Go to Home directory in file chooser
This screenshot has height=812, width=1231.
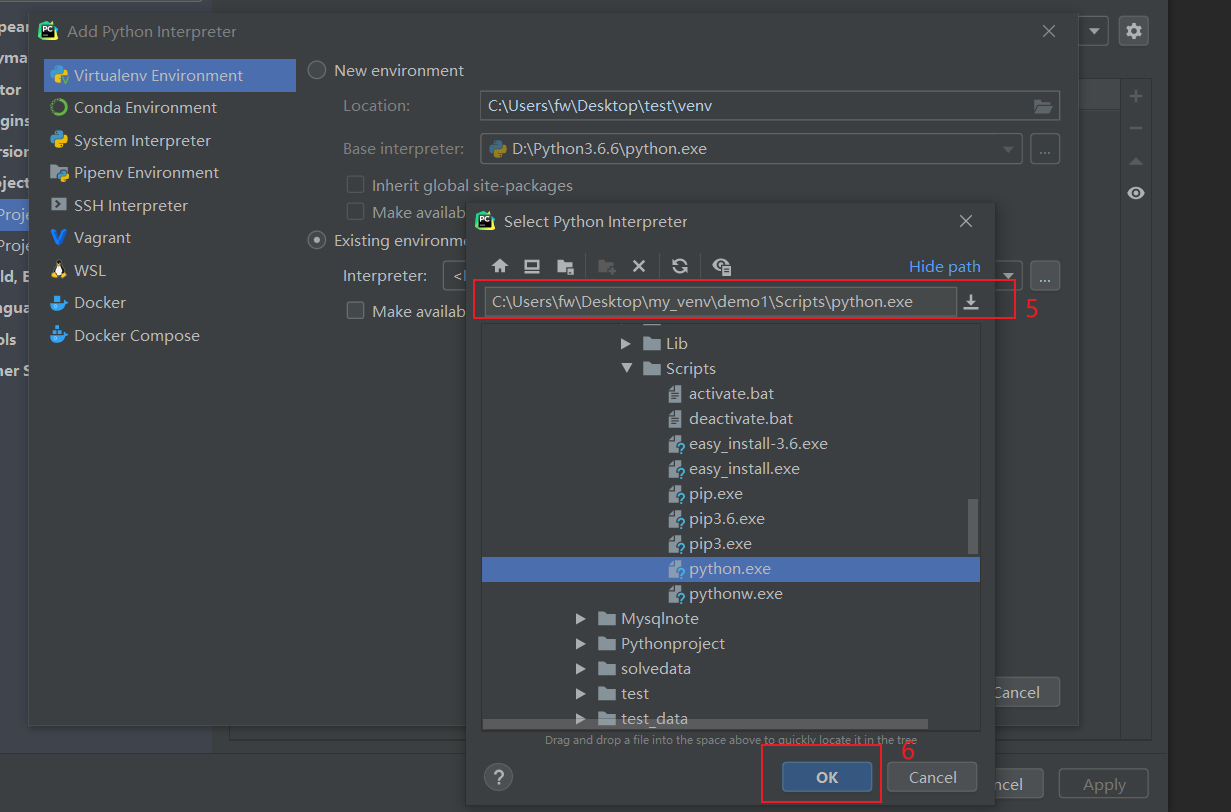(x=500, y=266)
